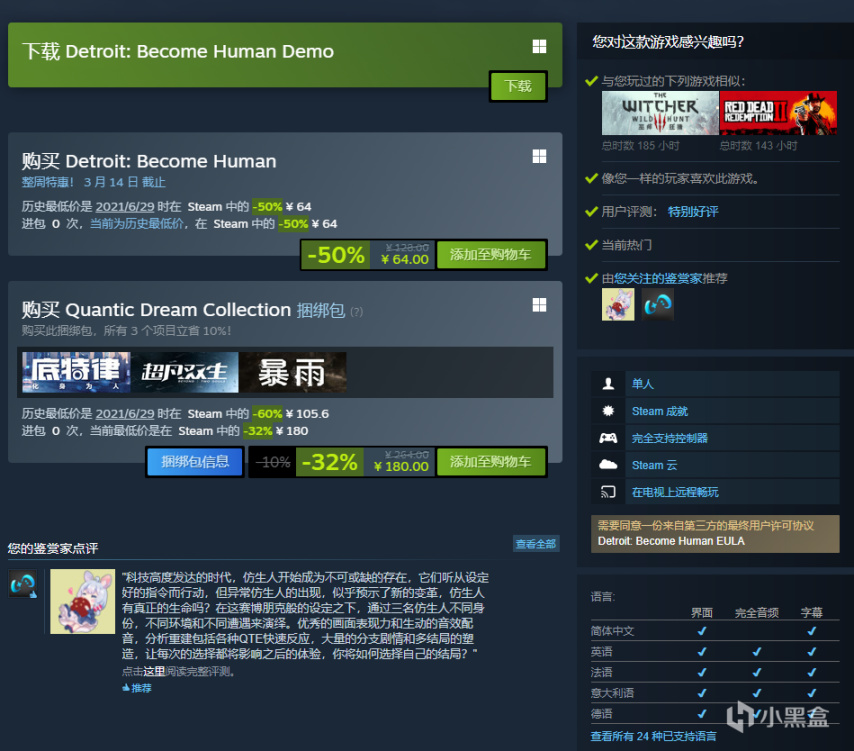
Task: Click the 简体中文 language row label
Action: point(612,631)
